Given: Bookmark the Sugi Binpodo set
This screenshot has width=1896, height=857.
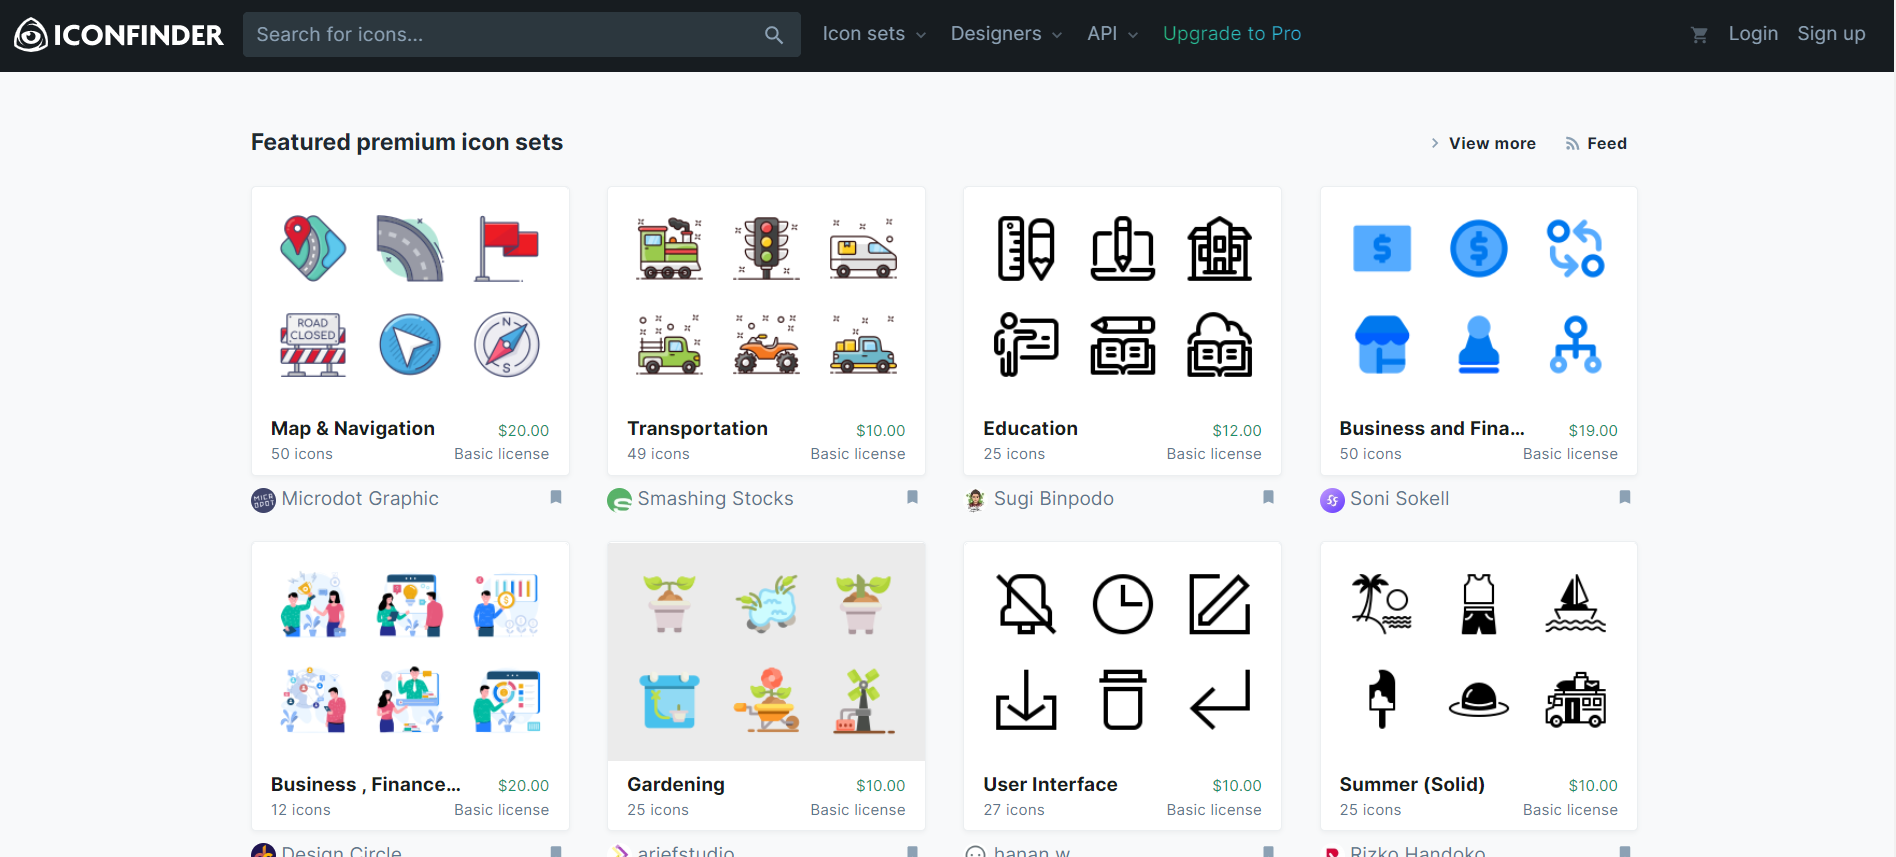Looking at the screenshot, I should click(1268, 497).
